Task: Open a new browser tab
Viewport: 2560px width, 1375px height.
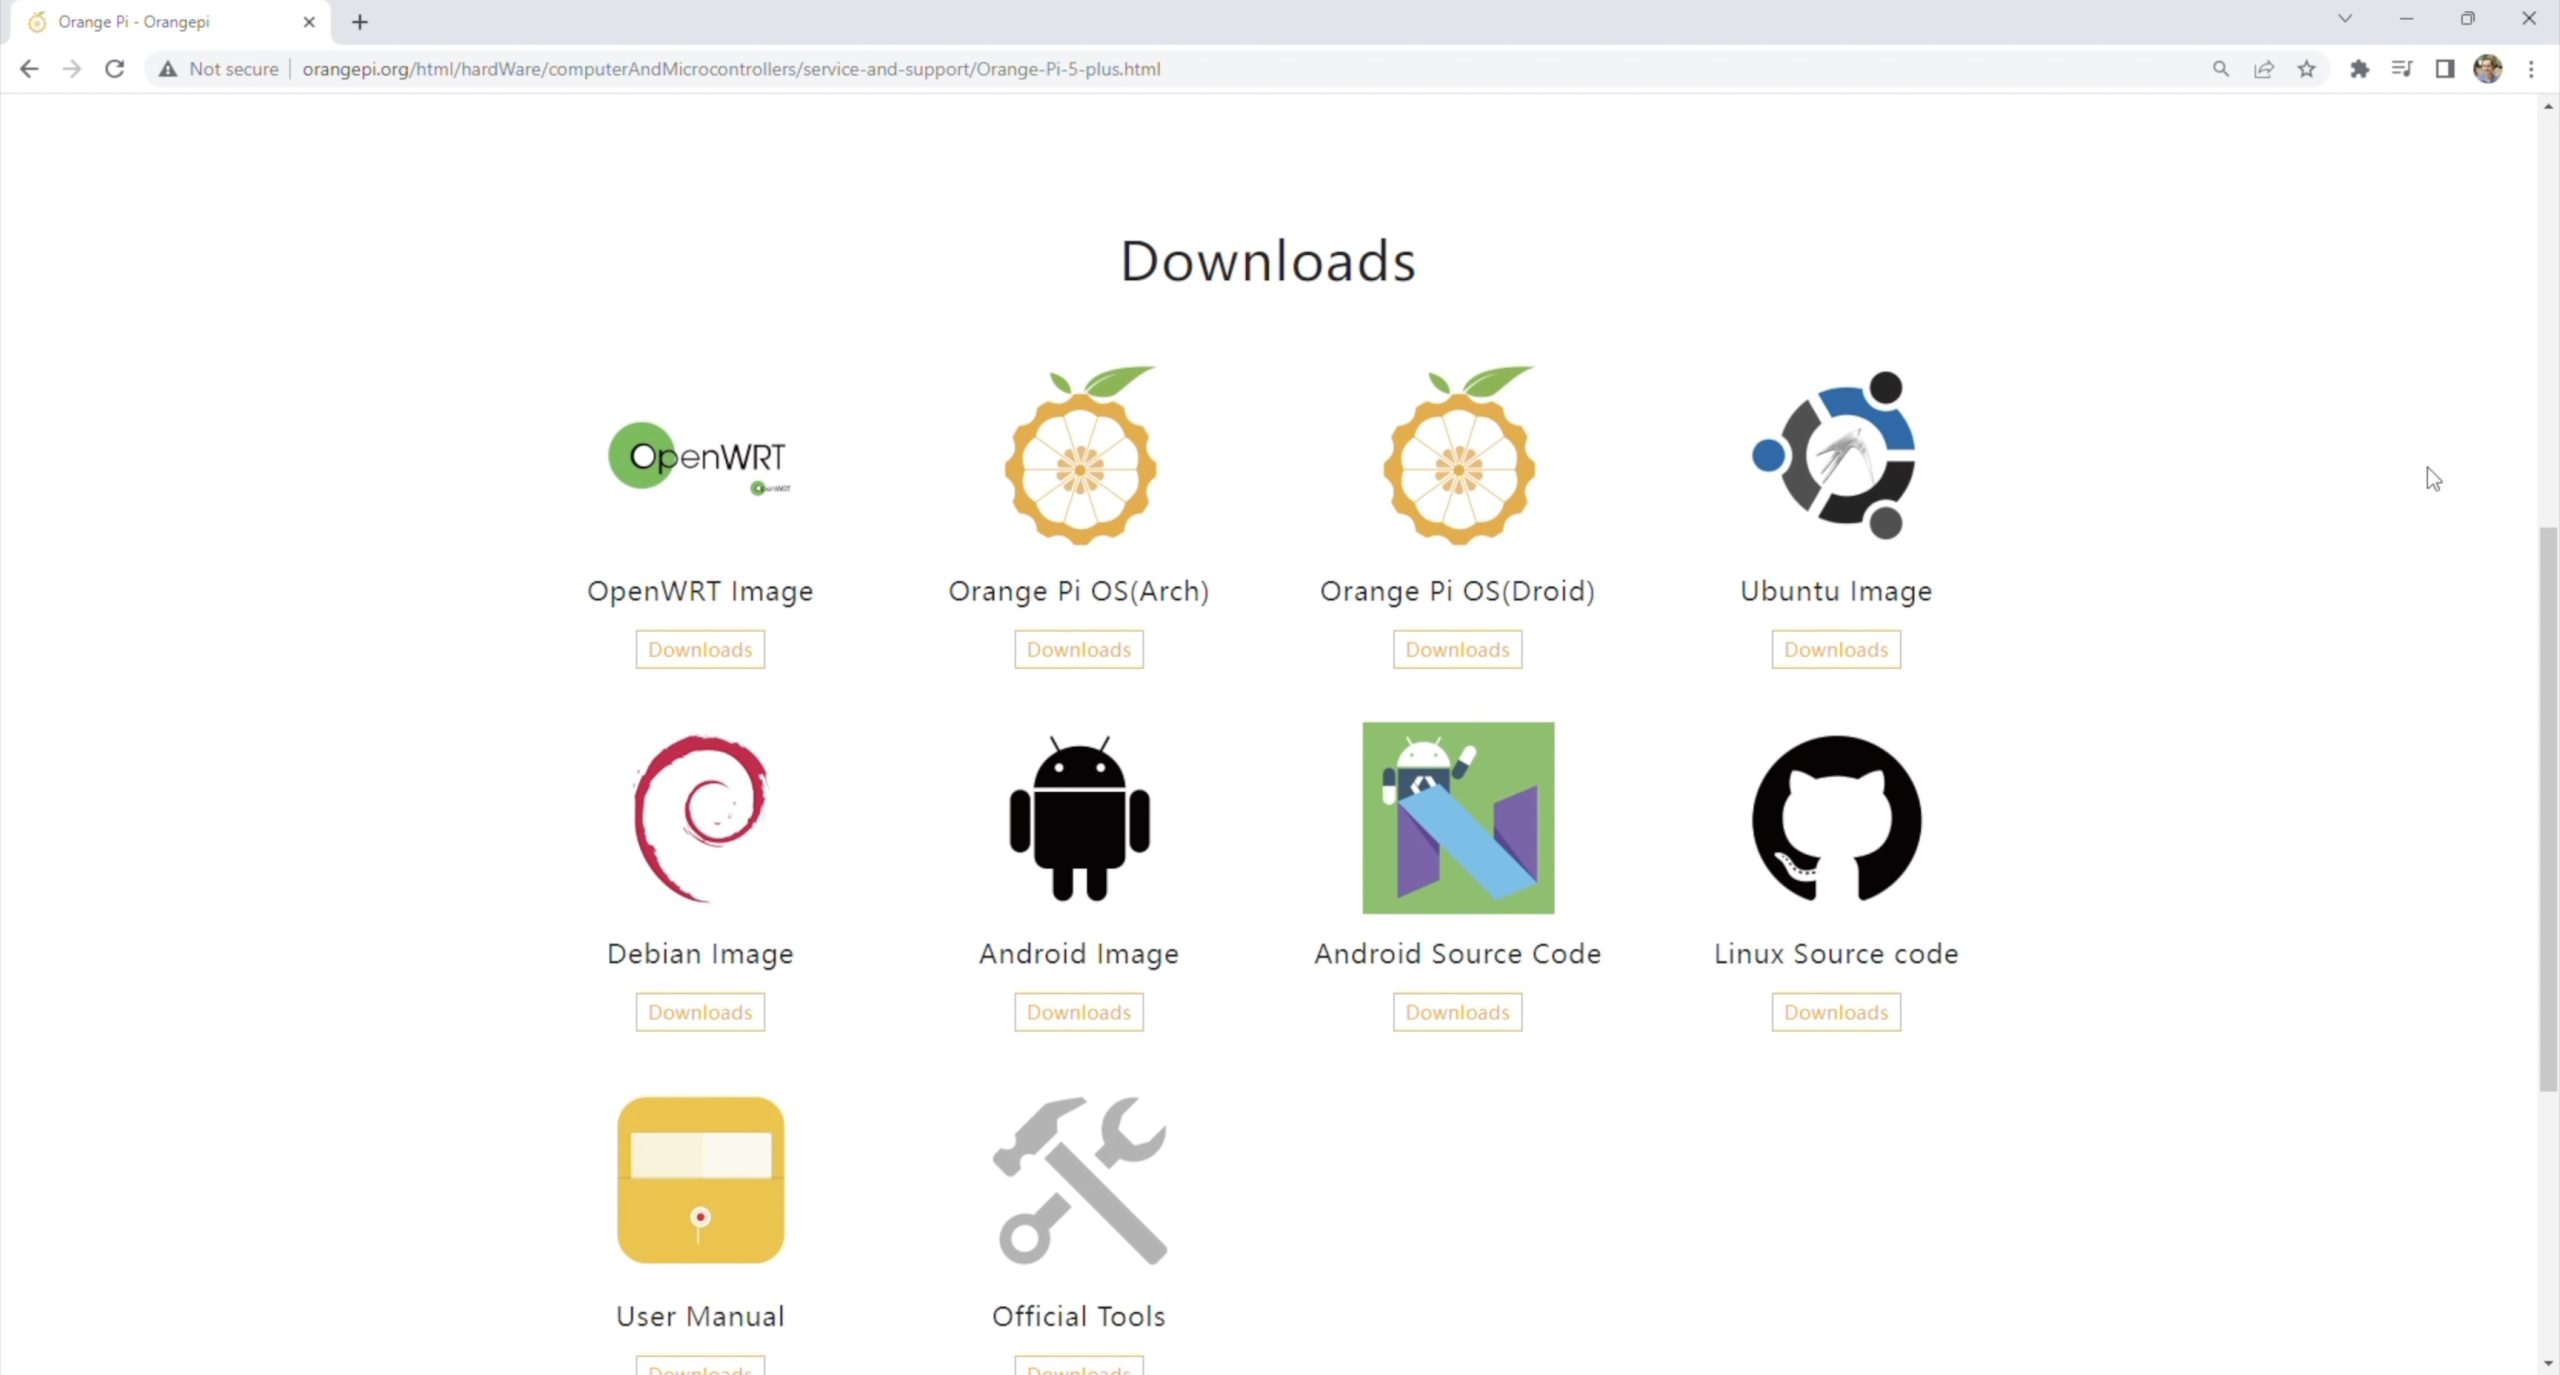Action: (x=360, y=22)
